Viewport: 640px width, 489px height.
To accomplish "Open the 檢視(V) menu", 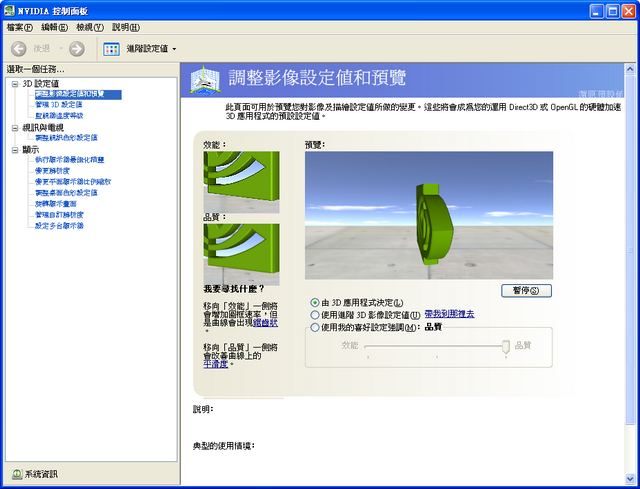I will pyautogui.click(x=90, y=27).
